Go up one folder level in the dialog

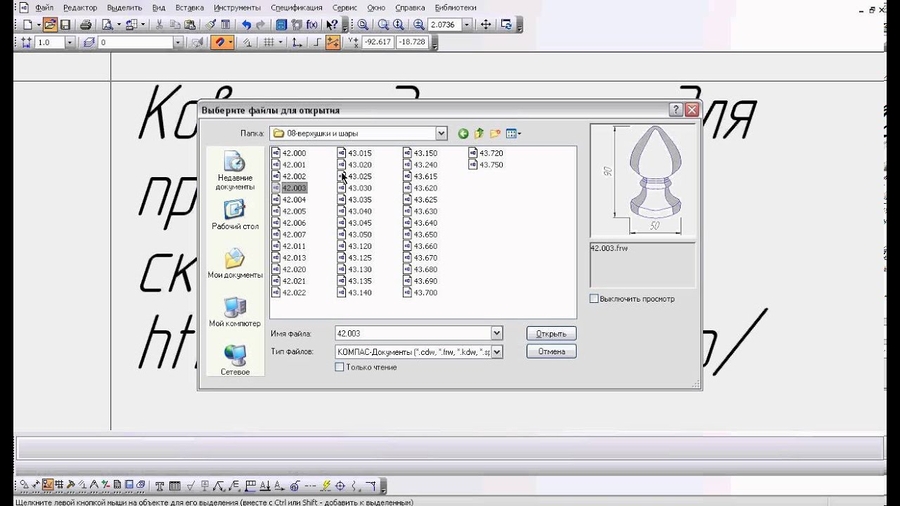coord(479,133)
